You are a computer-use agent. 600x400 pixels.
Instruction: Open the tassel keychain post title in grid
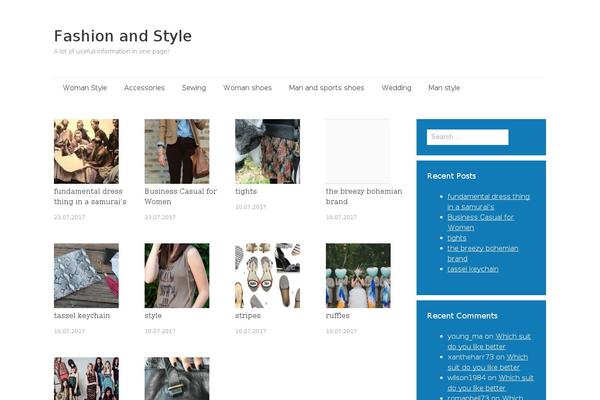tap(82, 316)
